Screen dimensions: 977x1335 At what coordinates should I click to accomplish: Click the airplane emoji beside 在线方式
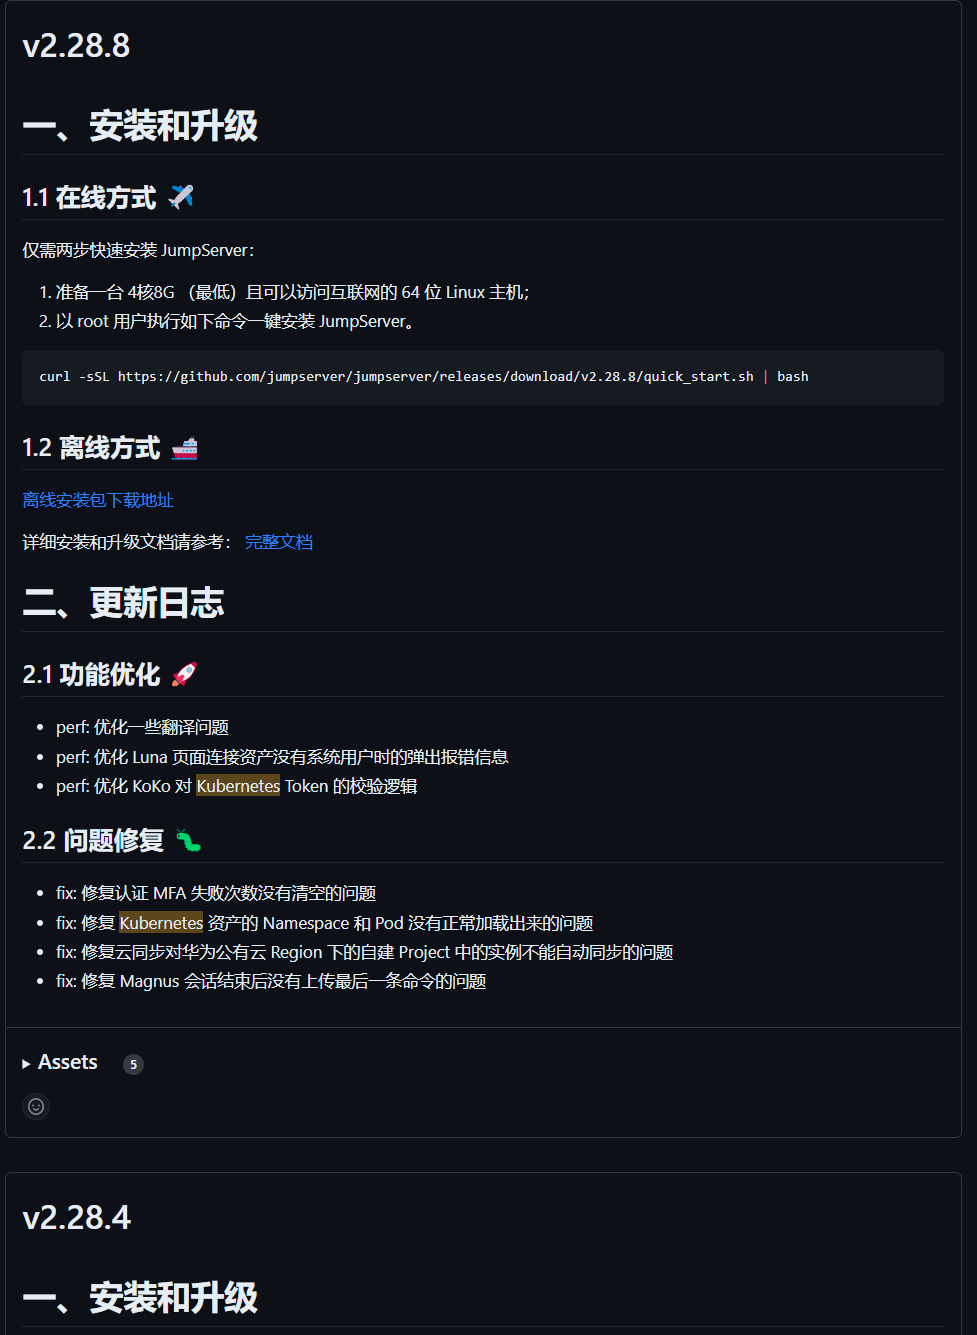click(x=181, y=197)
